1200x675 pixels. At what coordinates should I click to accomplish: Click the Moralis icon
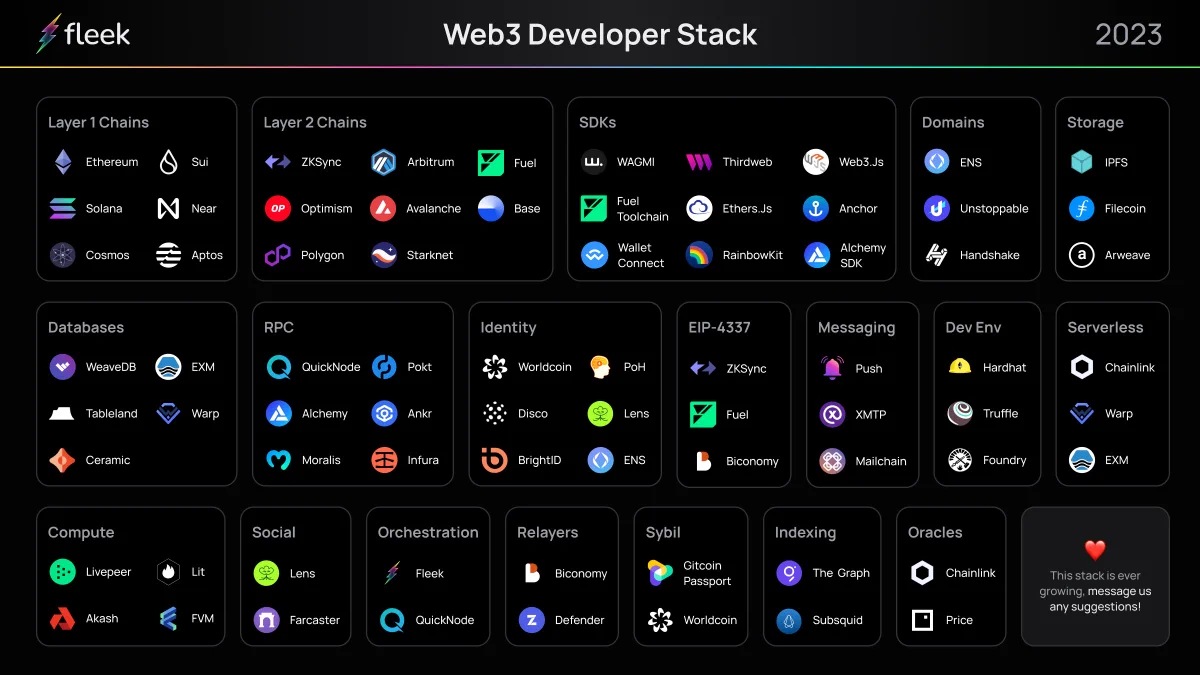[x=278, y=460]
